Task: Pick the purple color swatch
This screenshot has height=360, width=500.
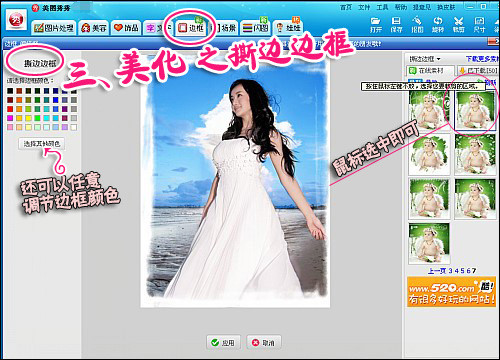Action: pos(65,109)
